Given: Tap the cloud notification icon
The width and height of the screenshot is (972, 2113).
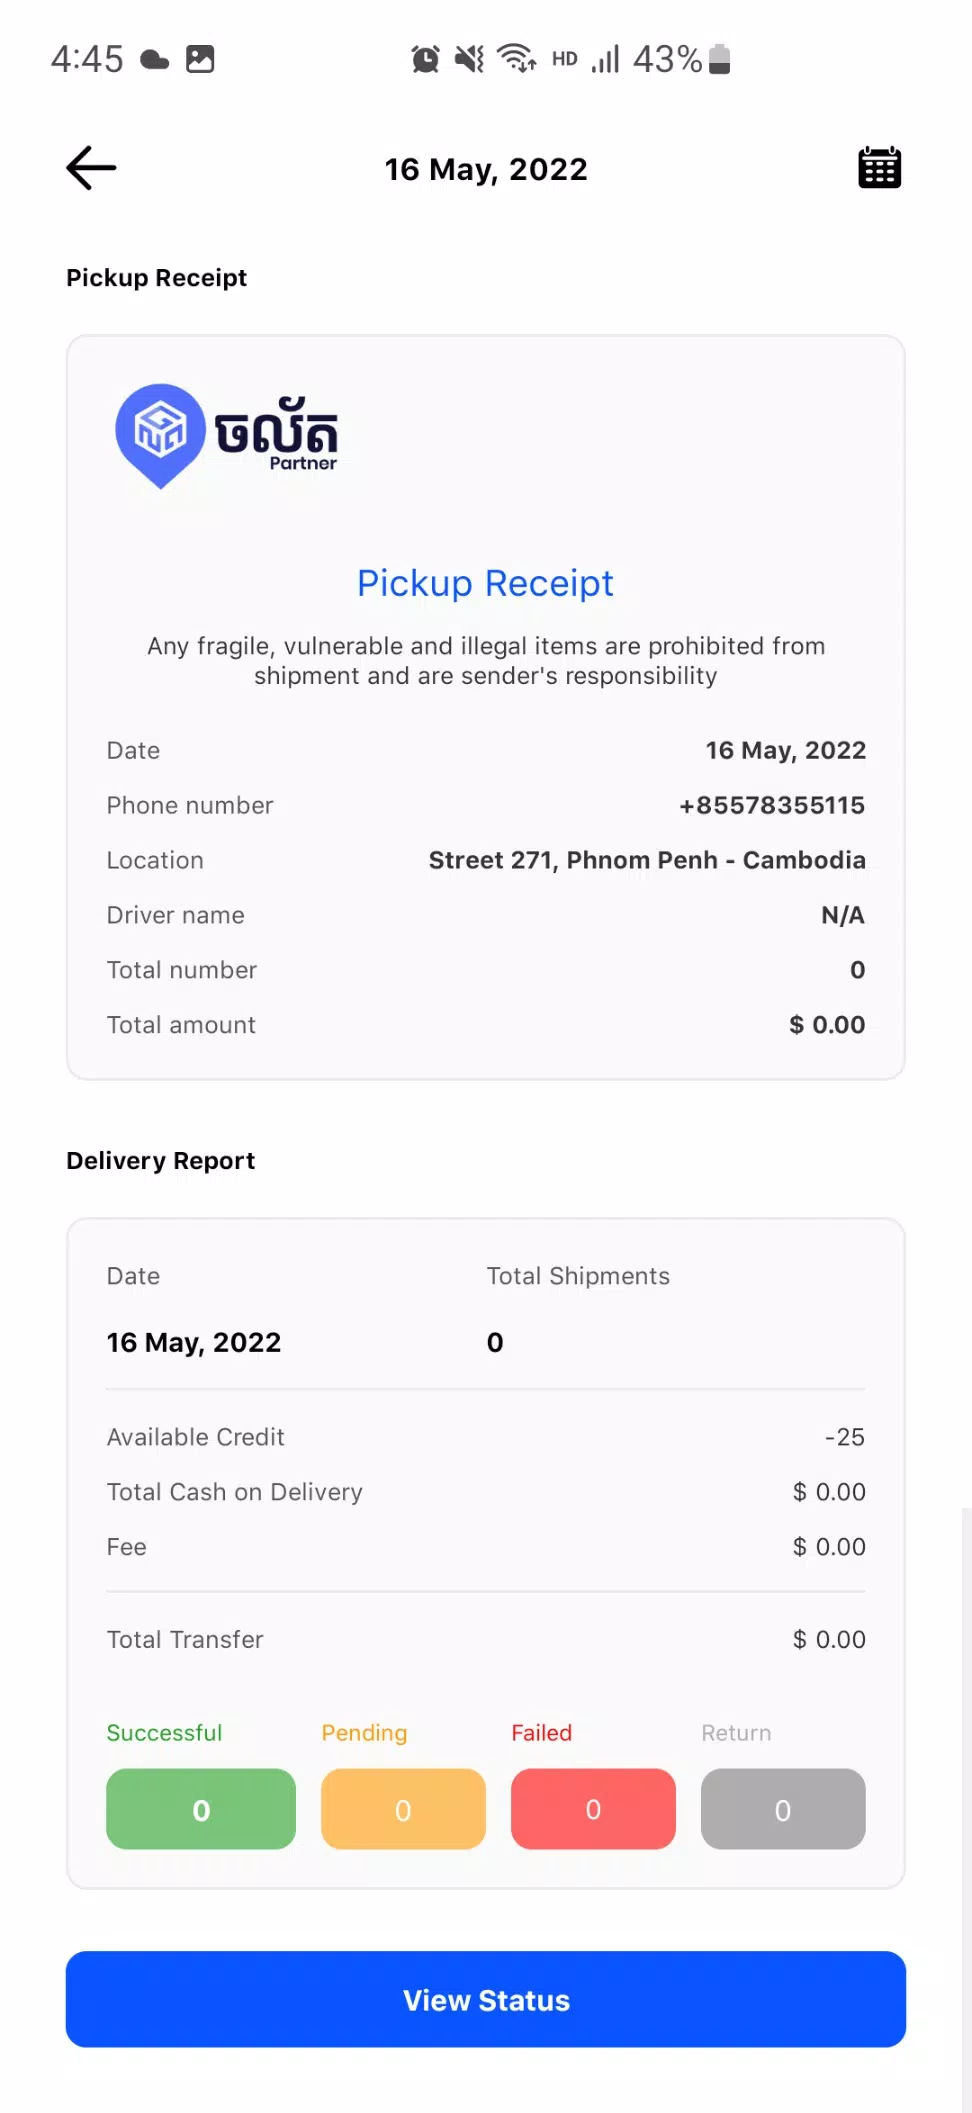Looking at the screenshot, I should coord(154,60).
